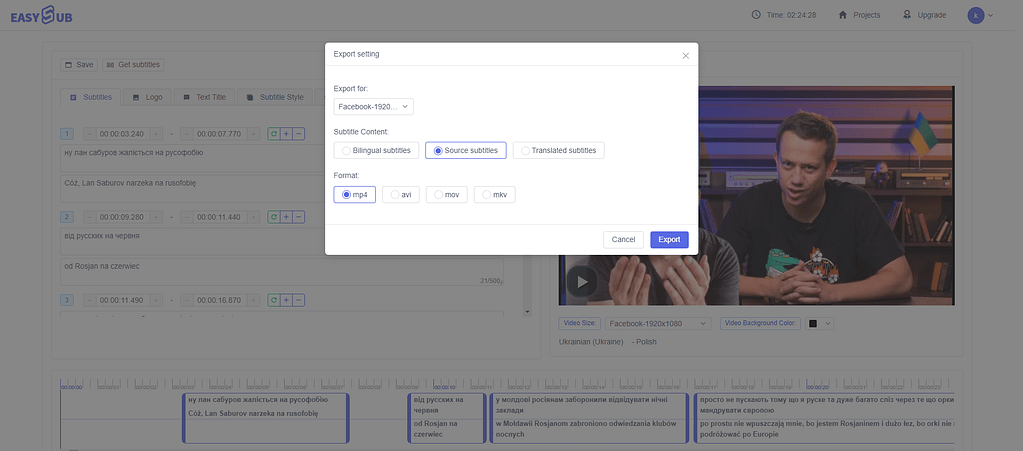
Task: Choose mov format
Action: (446, 194)
